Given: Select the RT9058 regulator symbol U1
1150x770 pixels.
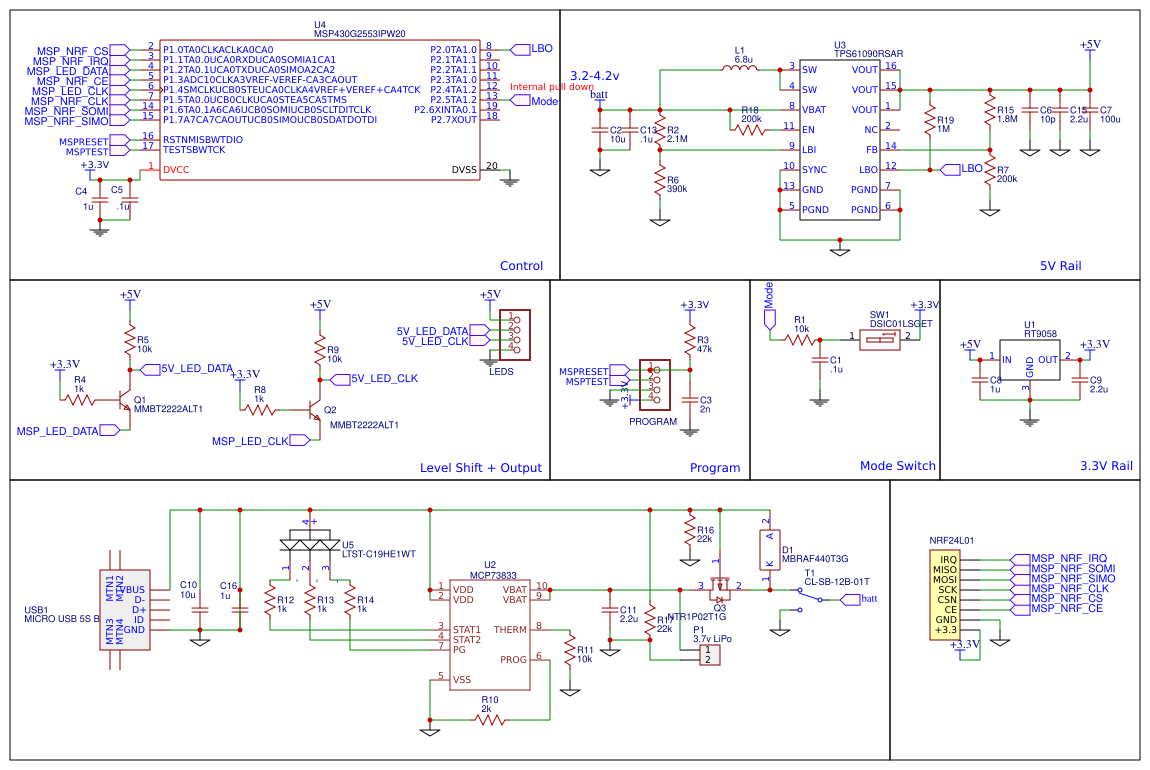Looking at the screenshot, I should pyautogui.click(x=1030, y=360).
